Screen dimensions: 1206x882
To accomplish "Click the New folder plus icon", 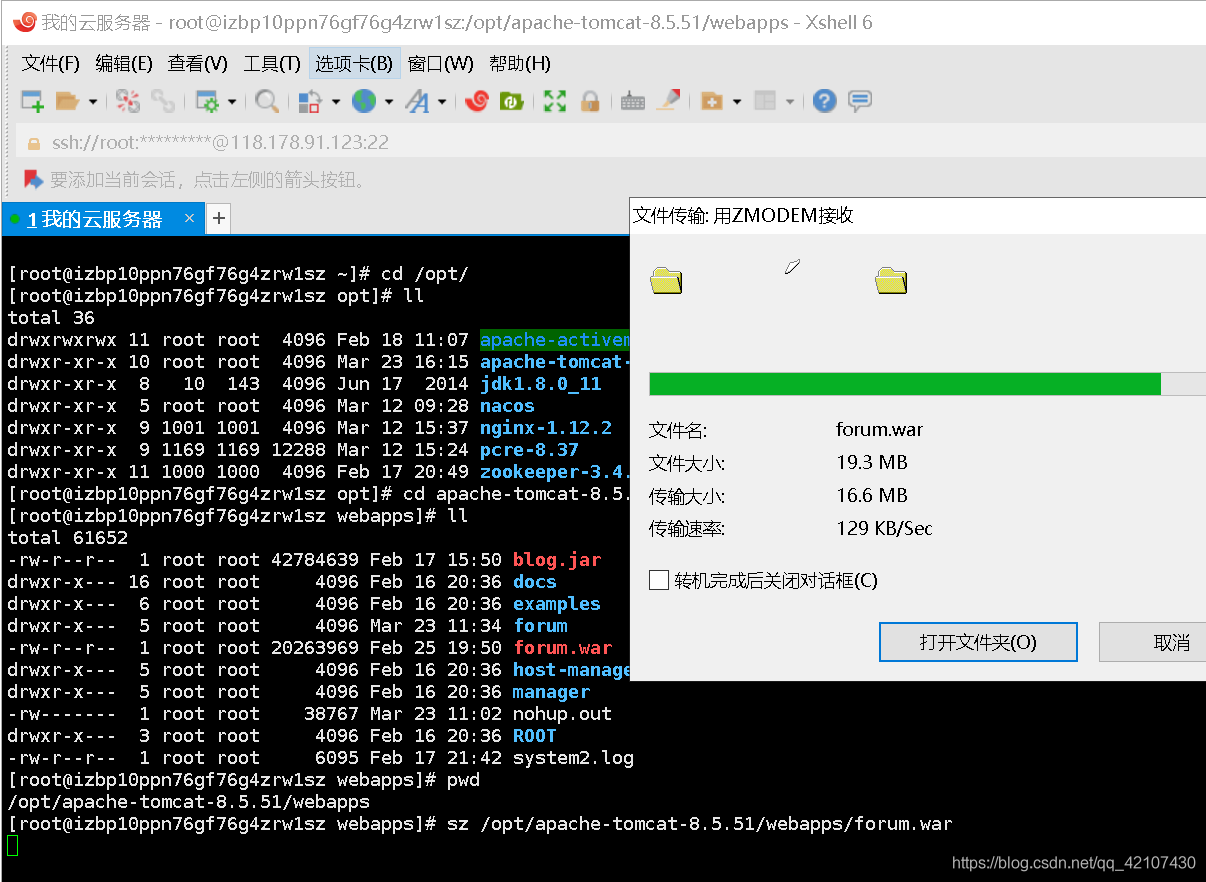I will [x=712, y=101].
